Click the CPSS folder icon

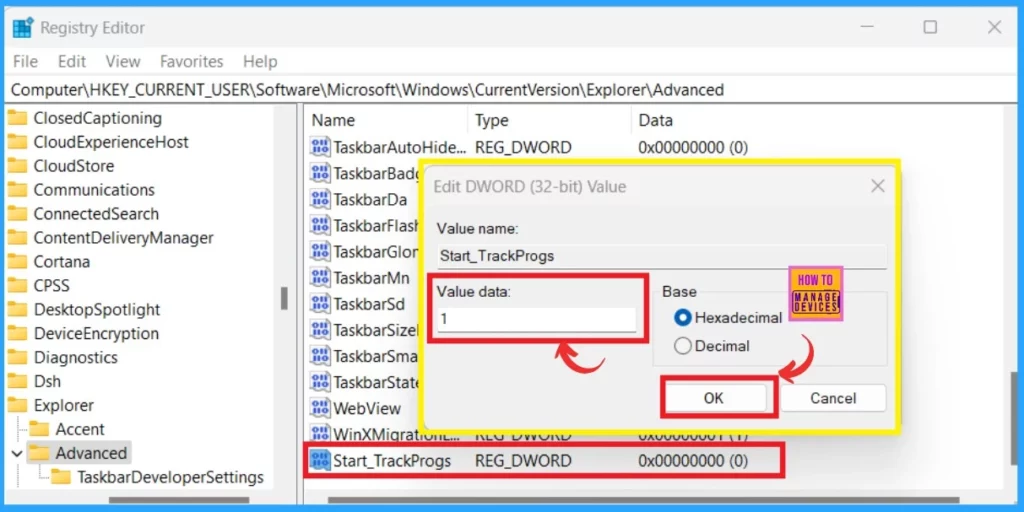tap(18, 285)
